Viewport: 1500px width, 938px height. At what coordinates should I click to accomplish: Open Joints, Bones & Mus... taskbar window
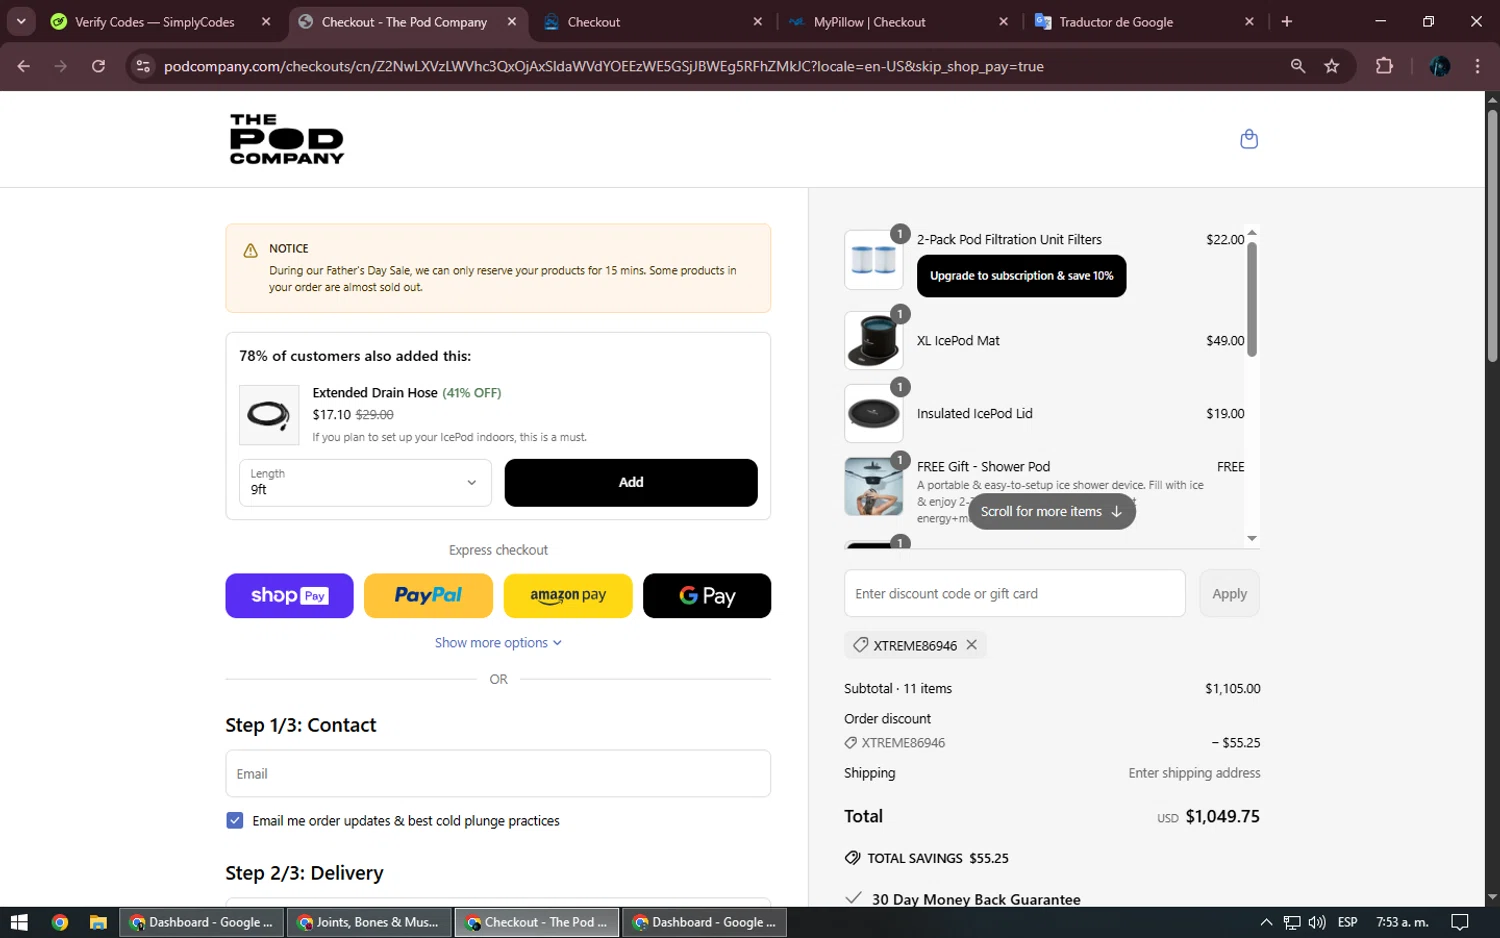point(369,922)
